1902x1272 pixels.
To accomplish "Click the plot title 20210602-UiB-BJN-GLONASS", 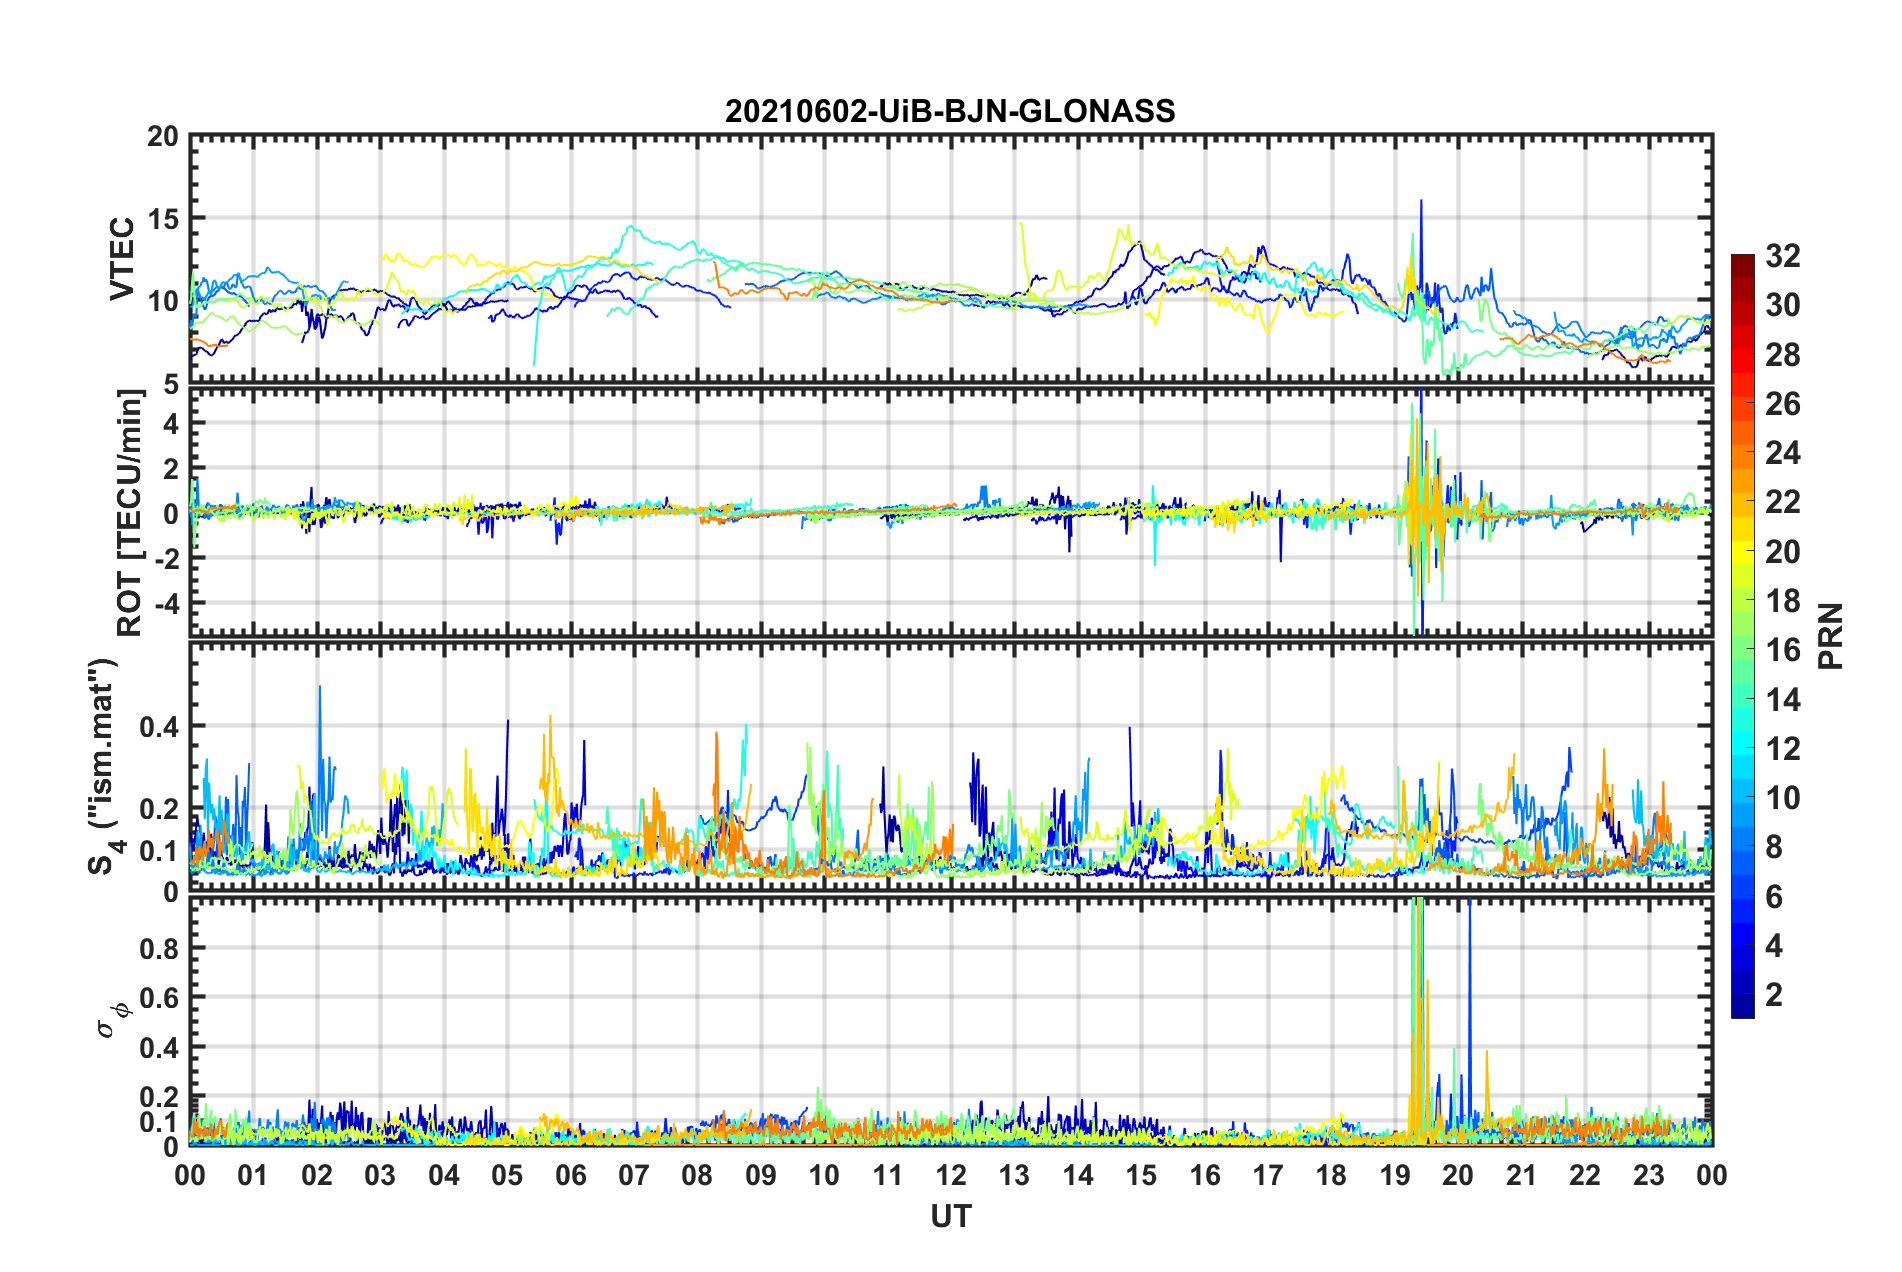I will [950, 111].
